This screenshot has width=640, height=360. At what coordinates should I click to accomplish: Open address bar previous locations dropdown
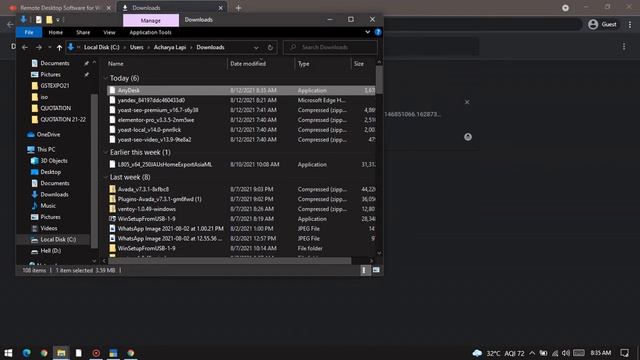click(x=256, y=47)
